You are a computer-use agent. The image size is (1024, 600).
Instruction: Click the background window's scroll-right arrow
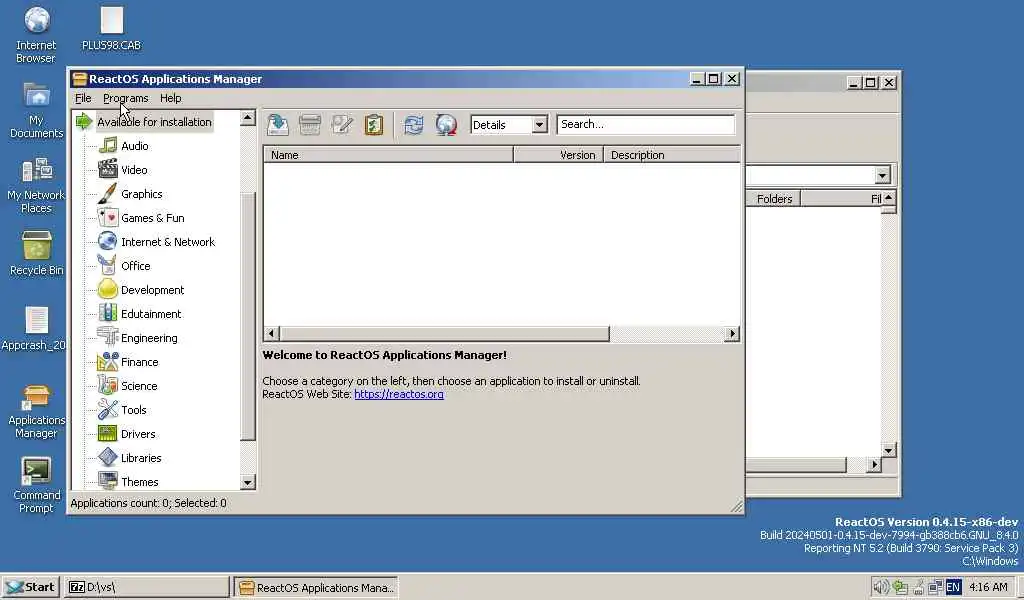(x=874, y=465)
